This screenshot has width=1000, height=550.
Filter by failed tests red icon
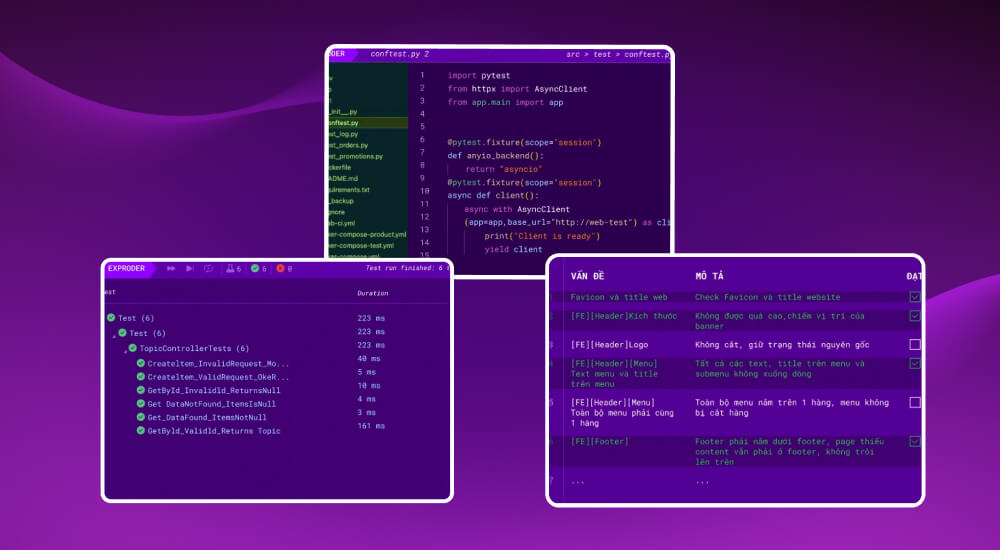pos(280,269)
